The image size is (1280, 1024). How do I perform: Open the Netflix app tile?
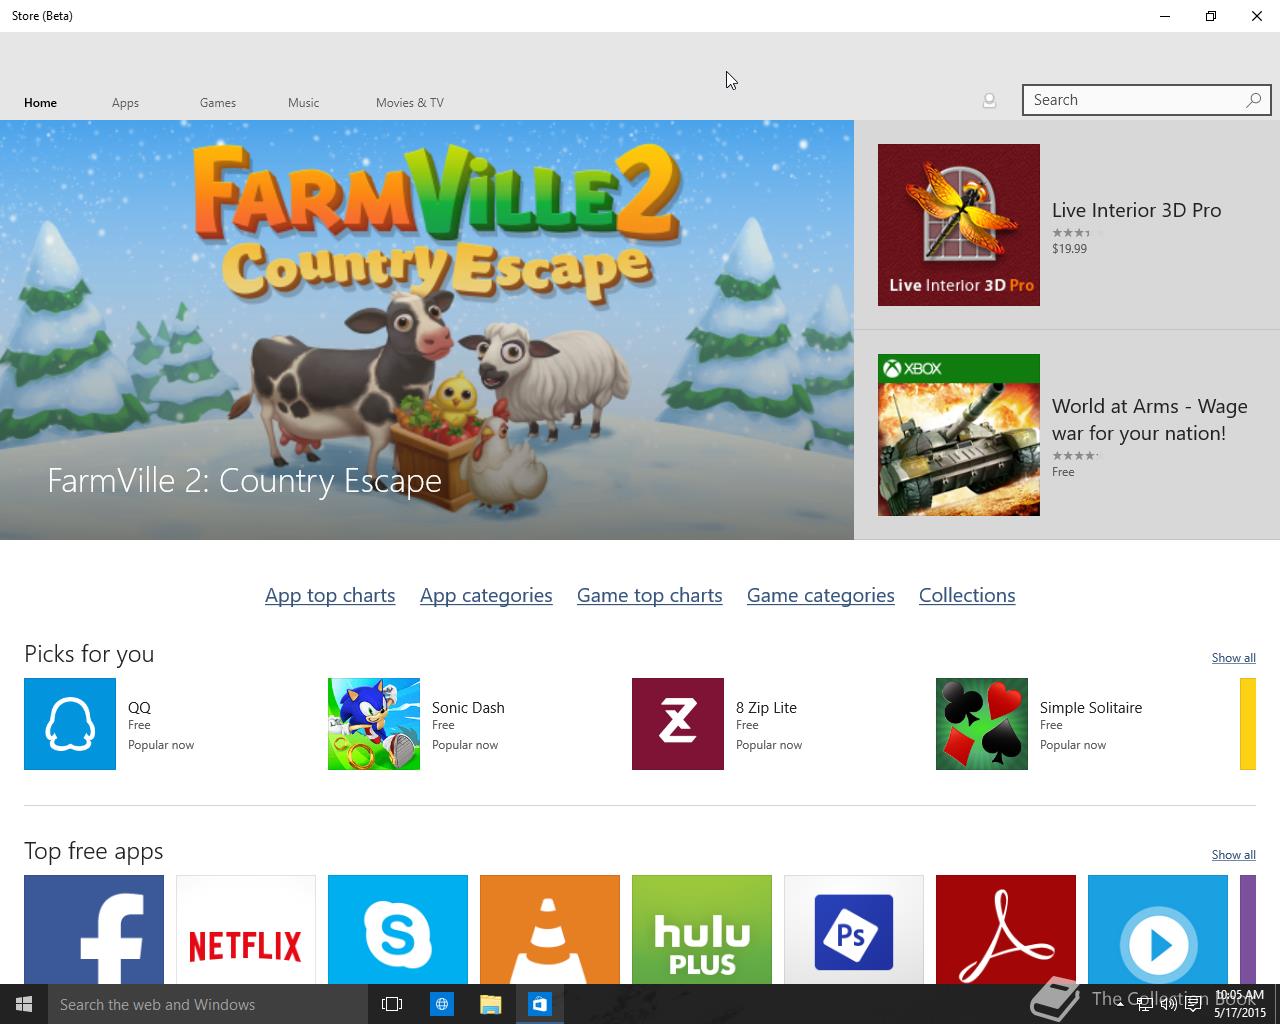tap(246, 929)
